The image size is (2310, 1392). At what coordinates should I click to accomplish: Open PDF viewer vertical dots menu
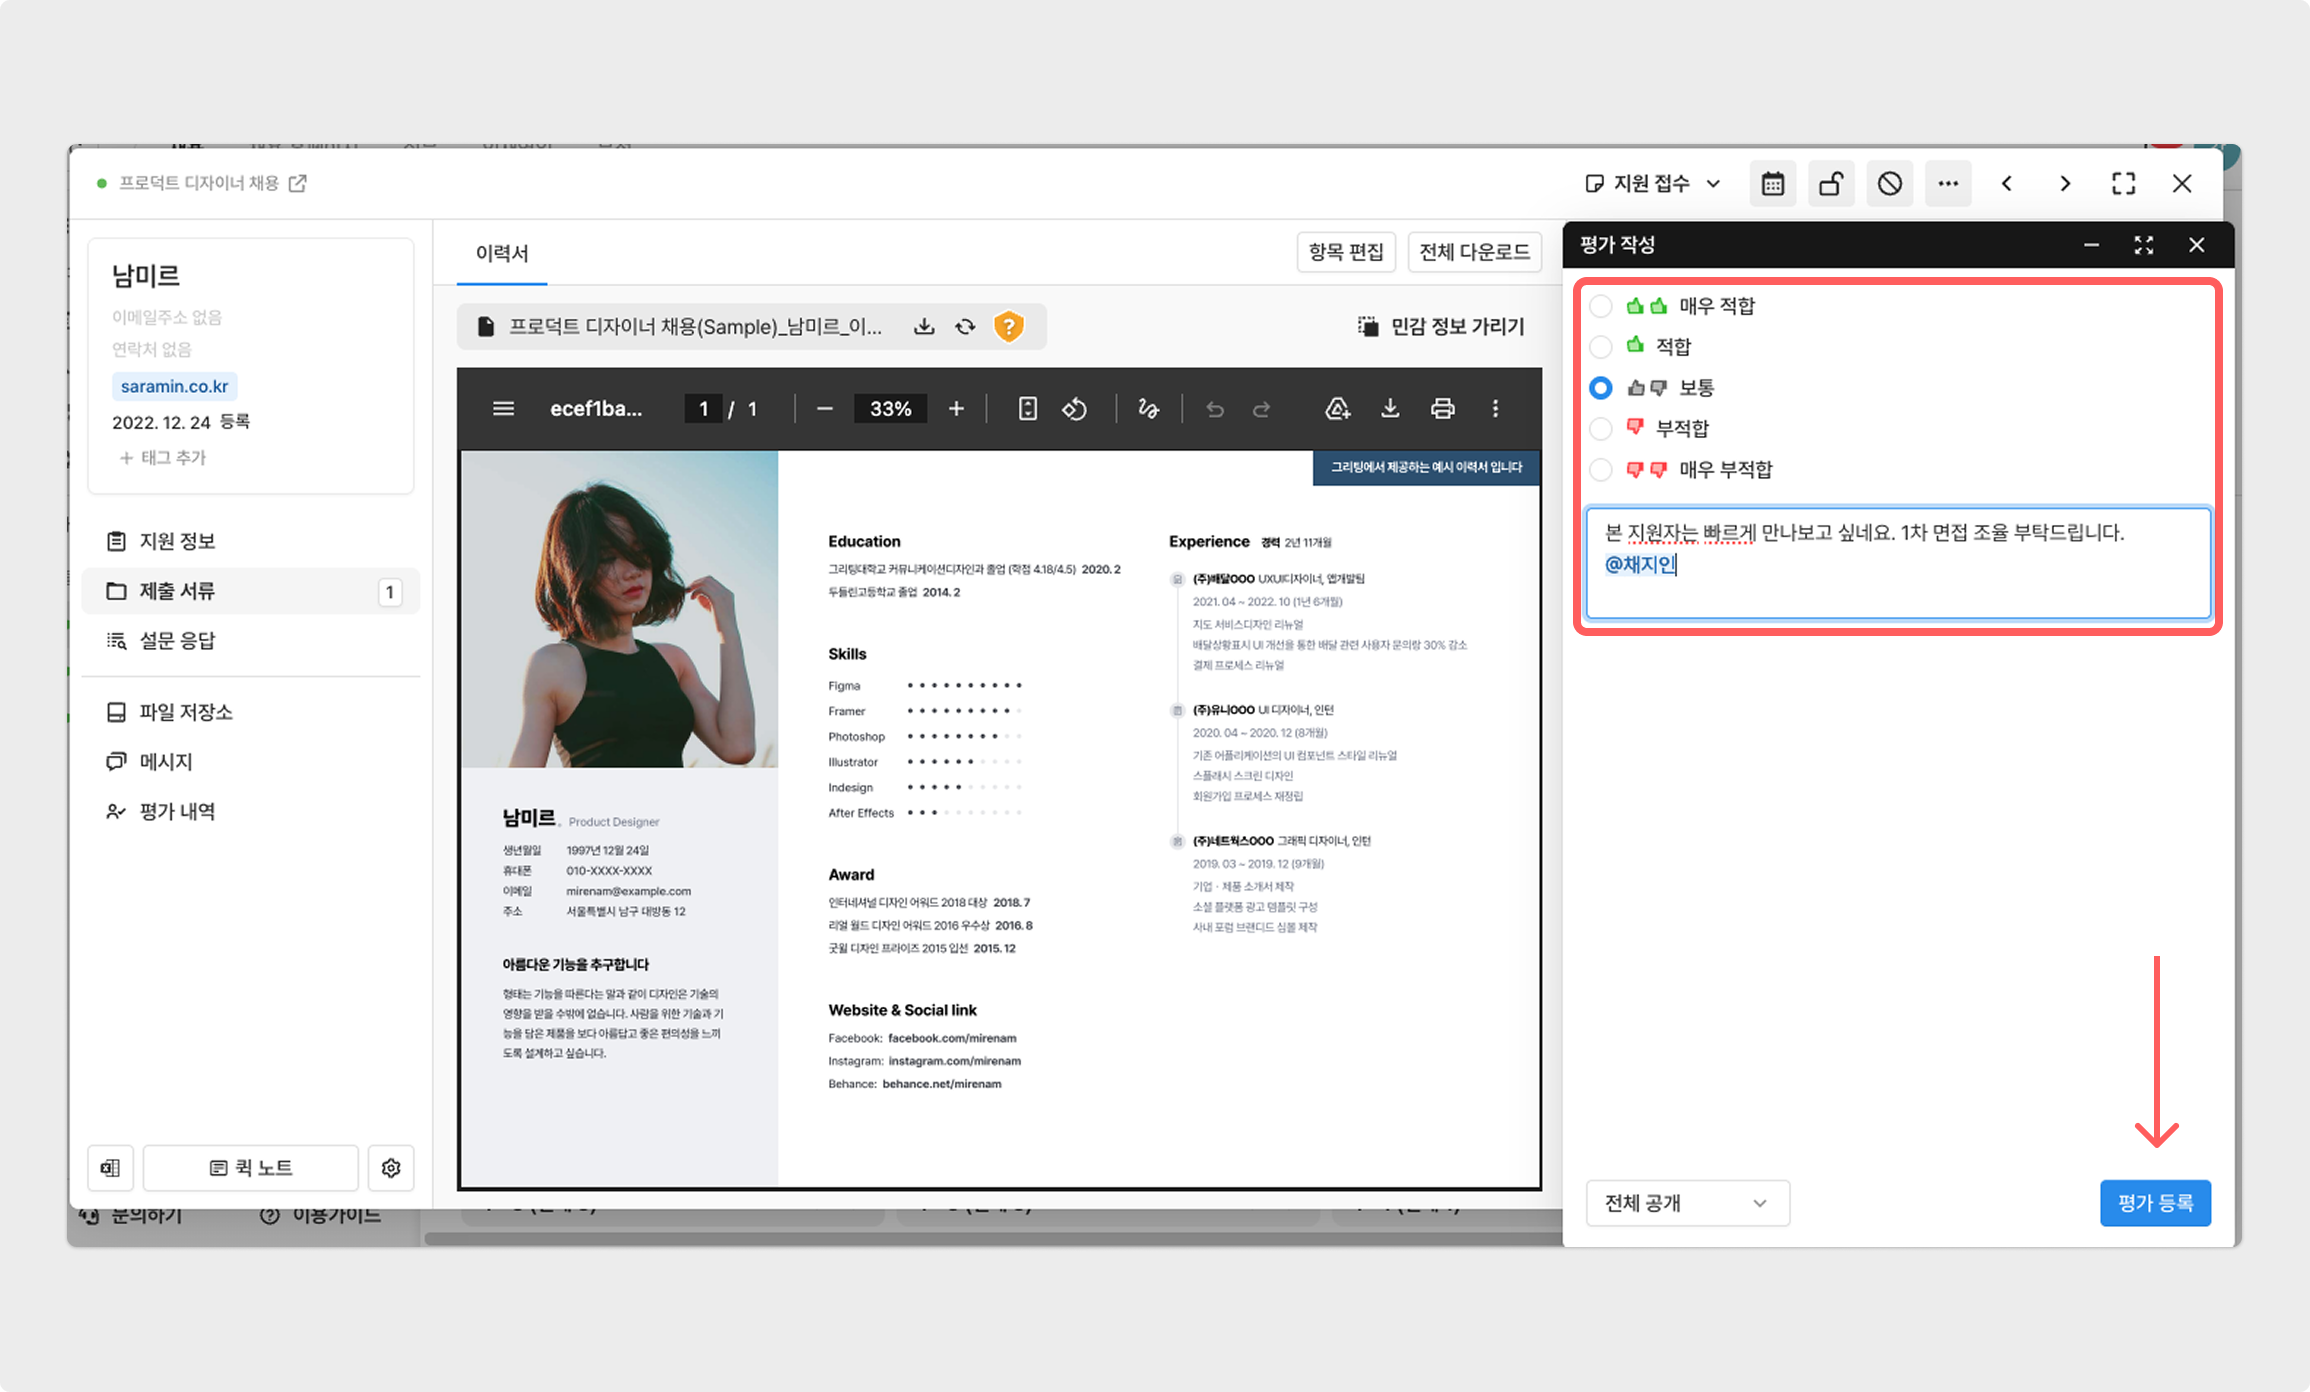(x=1496, y=409)
